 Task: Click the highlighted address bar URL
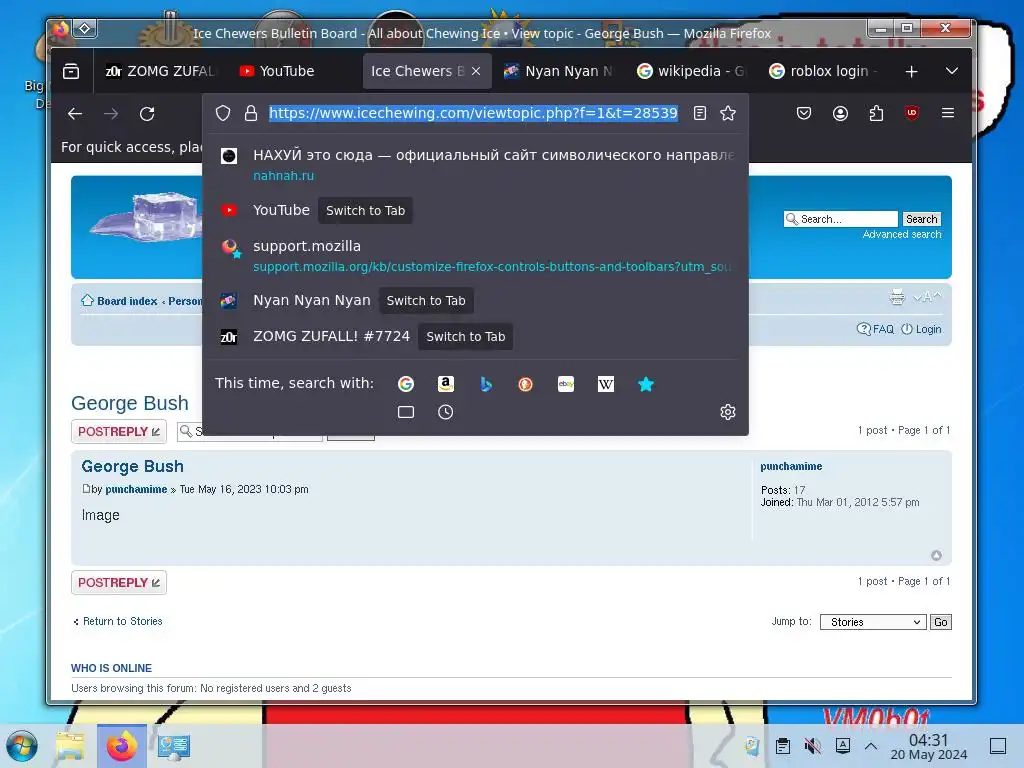[473, 113]
